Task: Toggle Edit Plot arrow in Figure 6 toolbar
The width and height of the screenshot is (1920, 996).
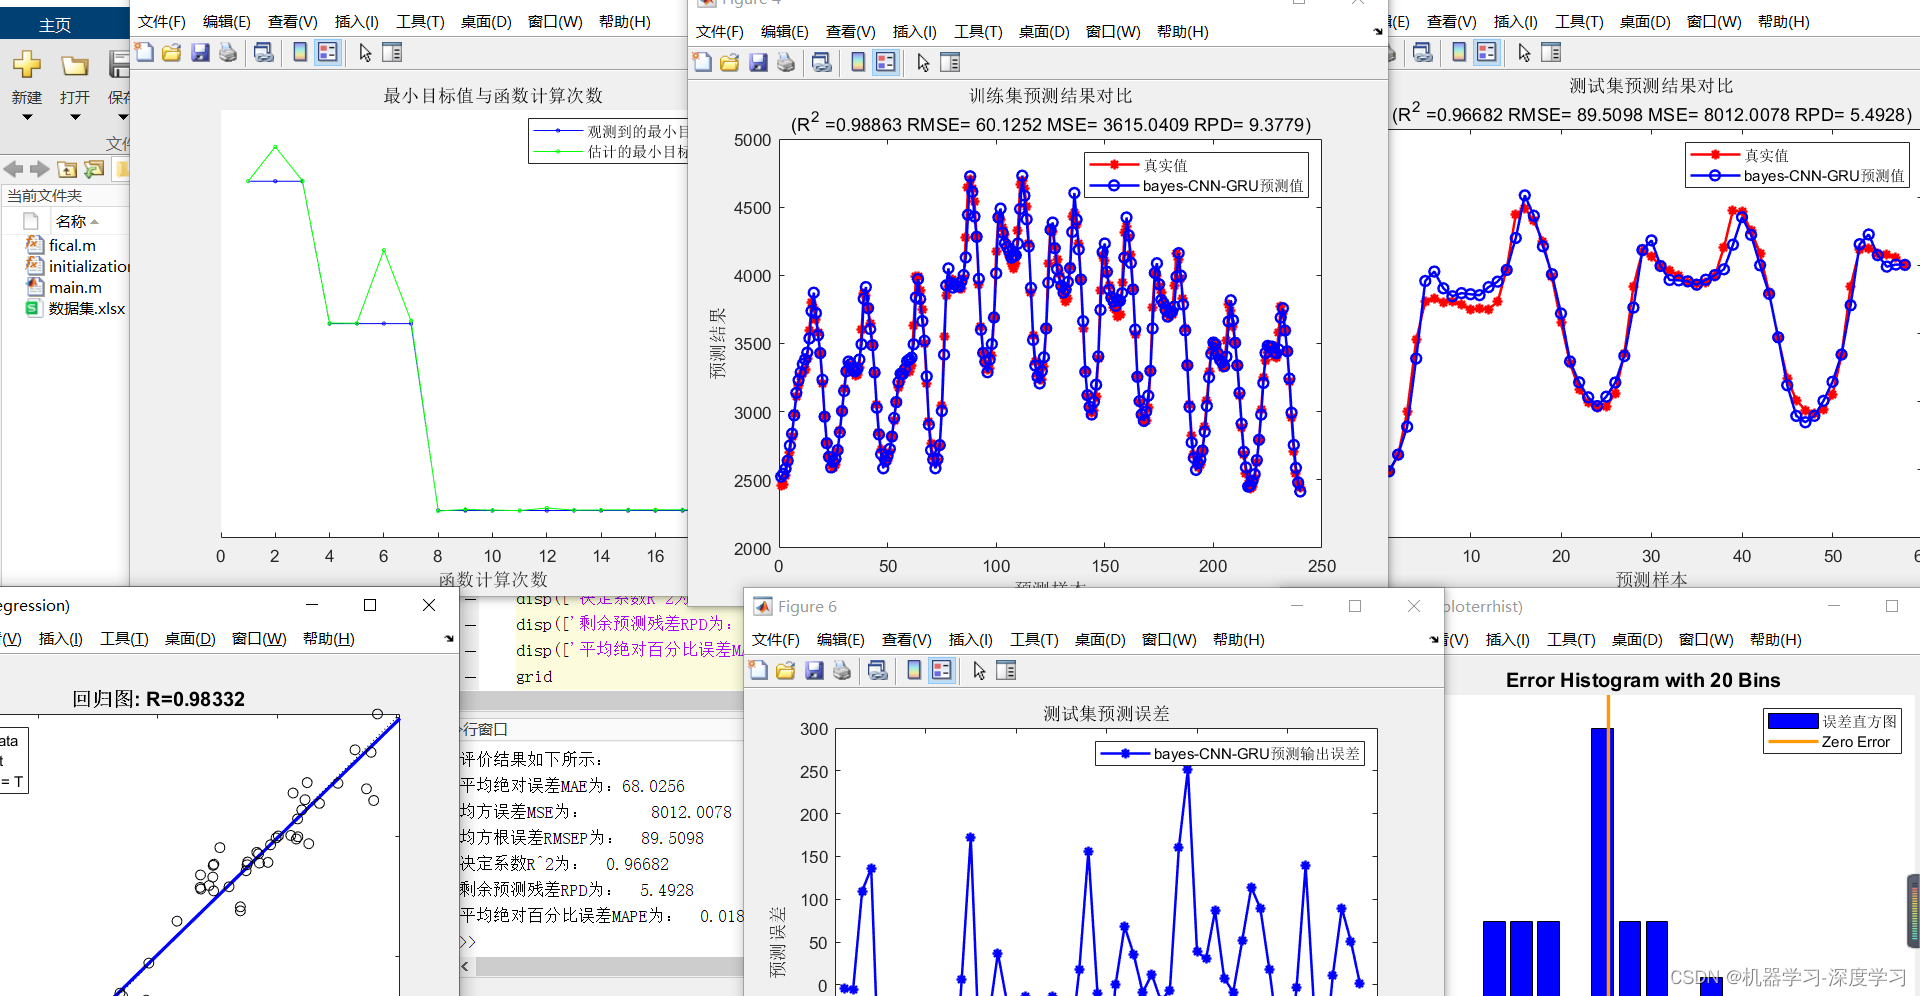Action: coord(979,670)
